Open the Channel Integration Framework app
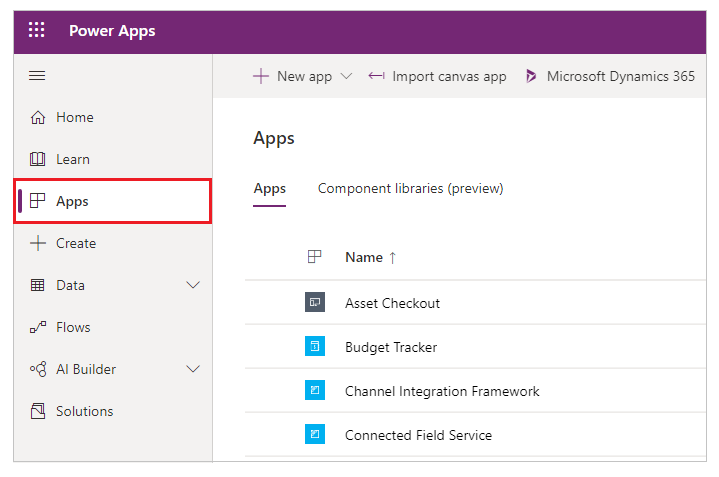Viewport: 719px width, 477px height. point(442,391)
